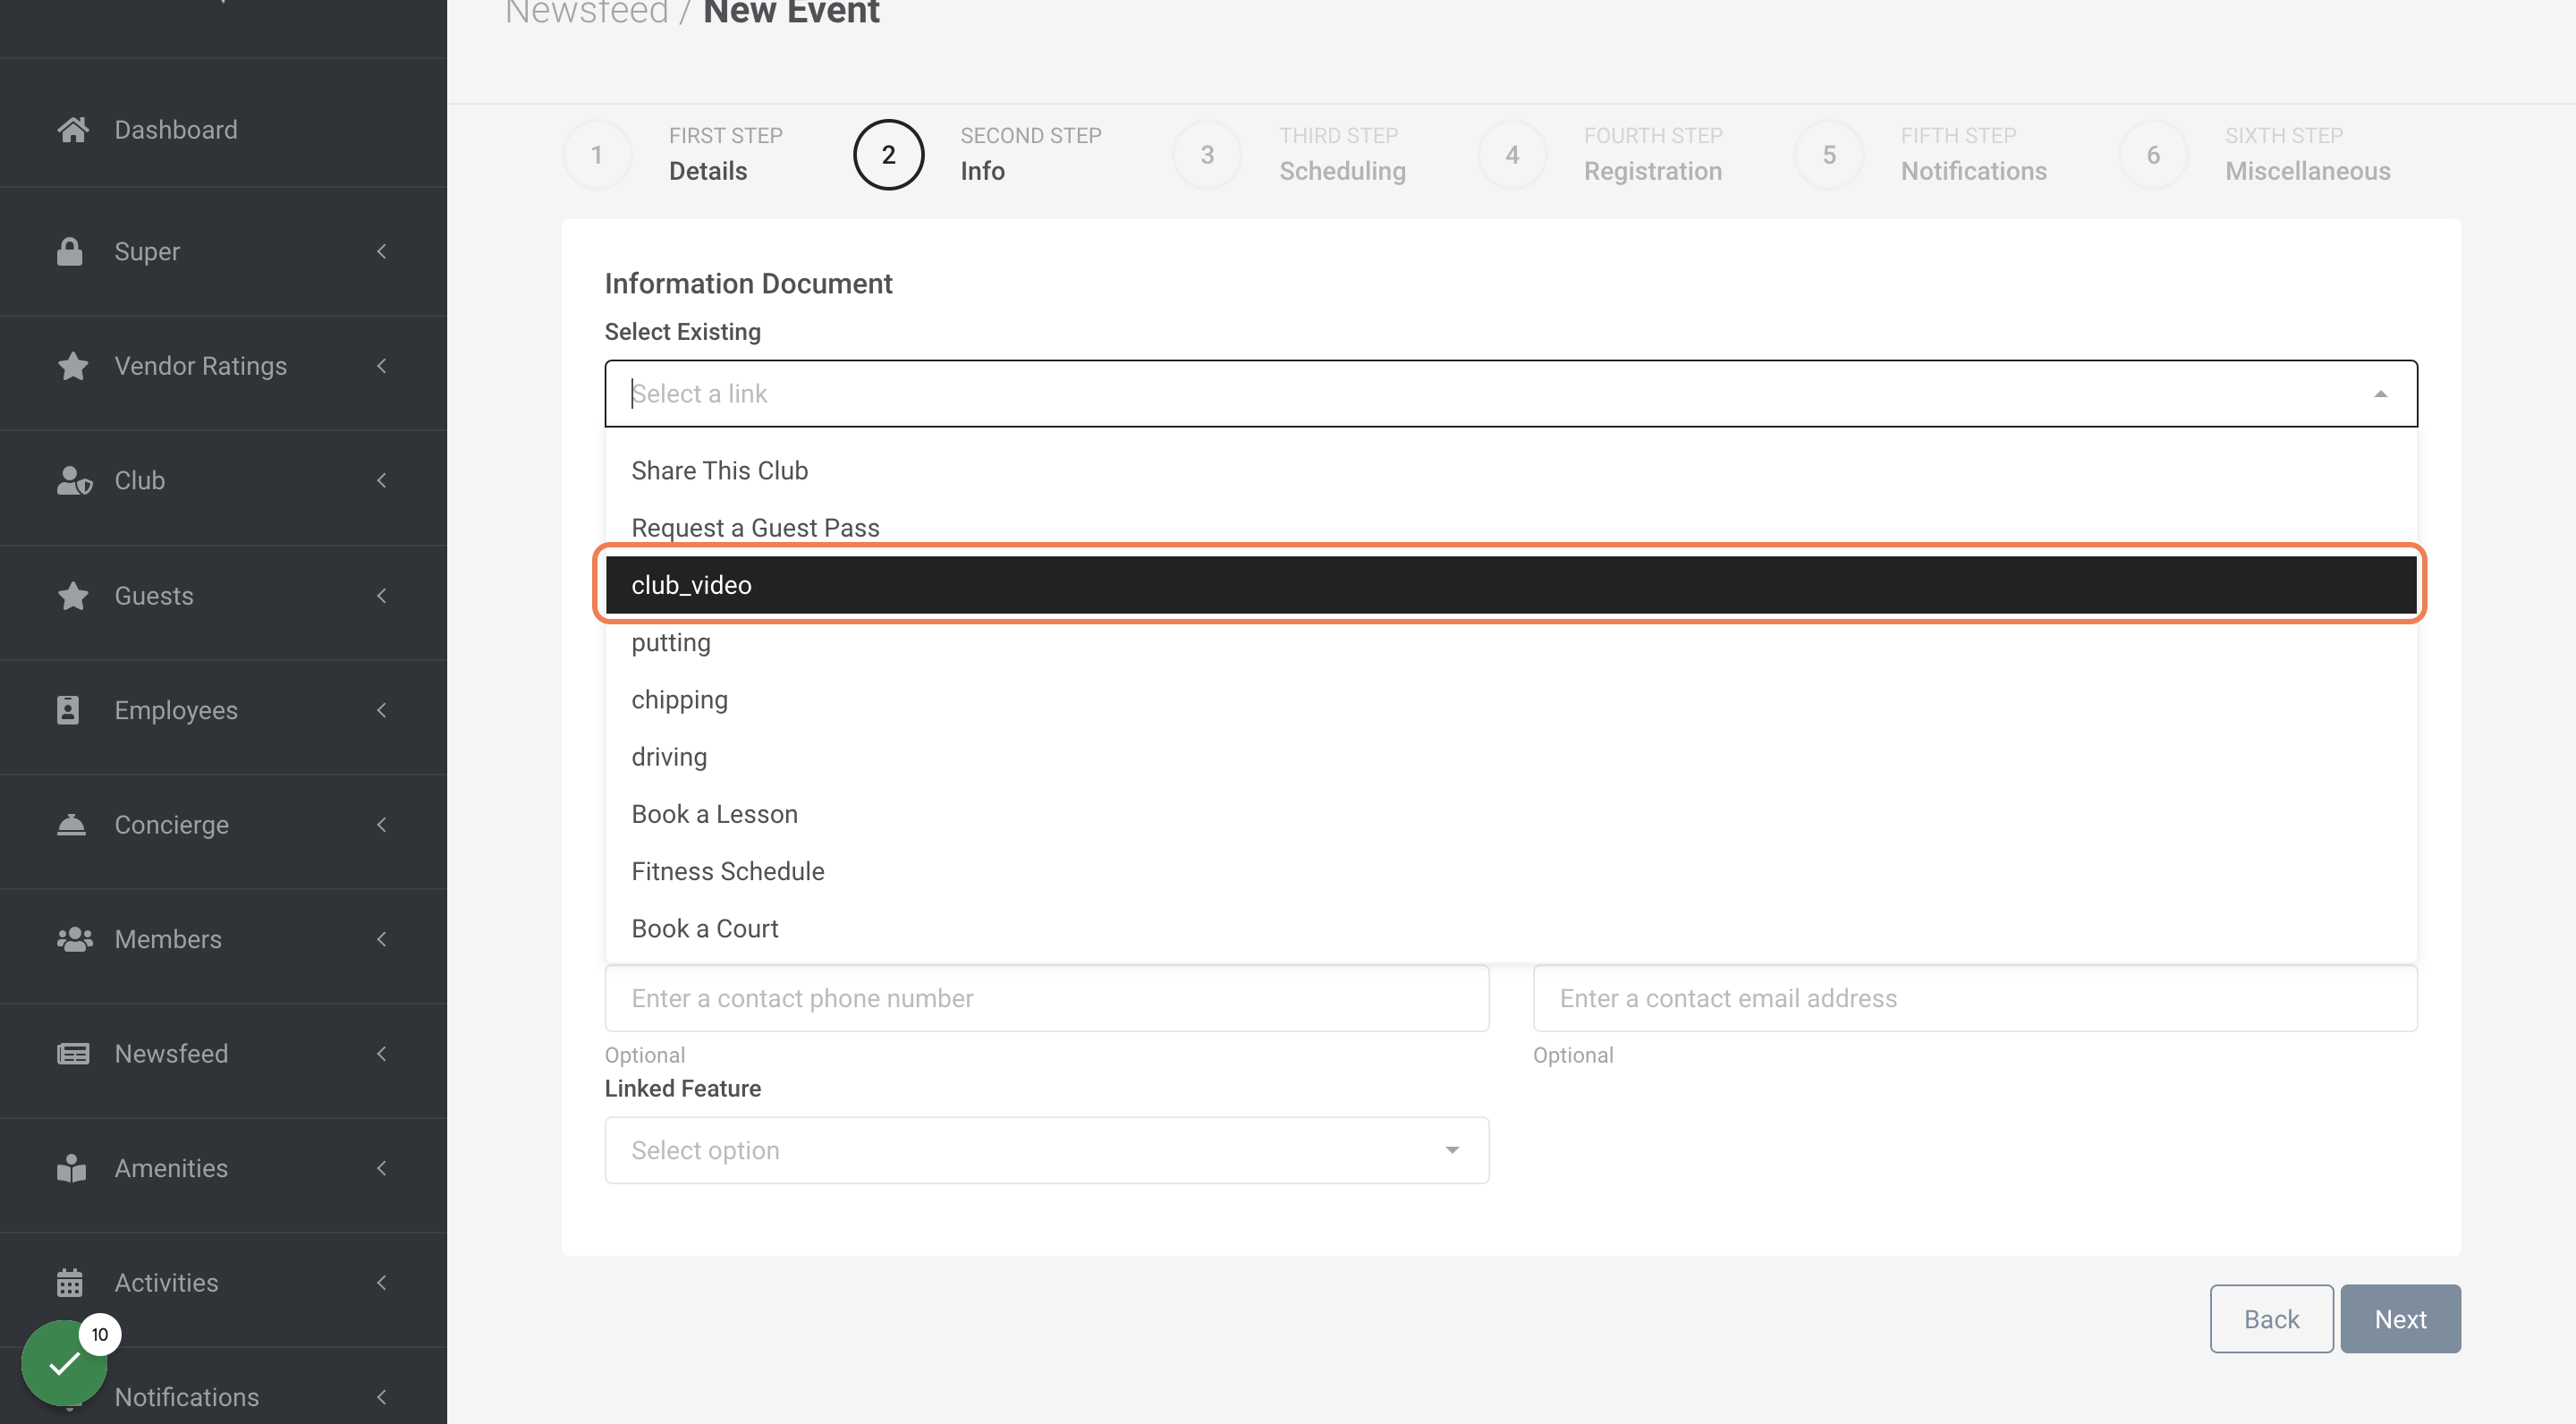Click the Concierge bell icon

pyautogui.click(x=71, y=824)
